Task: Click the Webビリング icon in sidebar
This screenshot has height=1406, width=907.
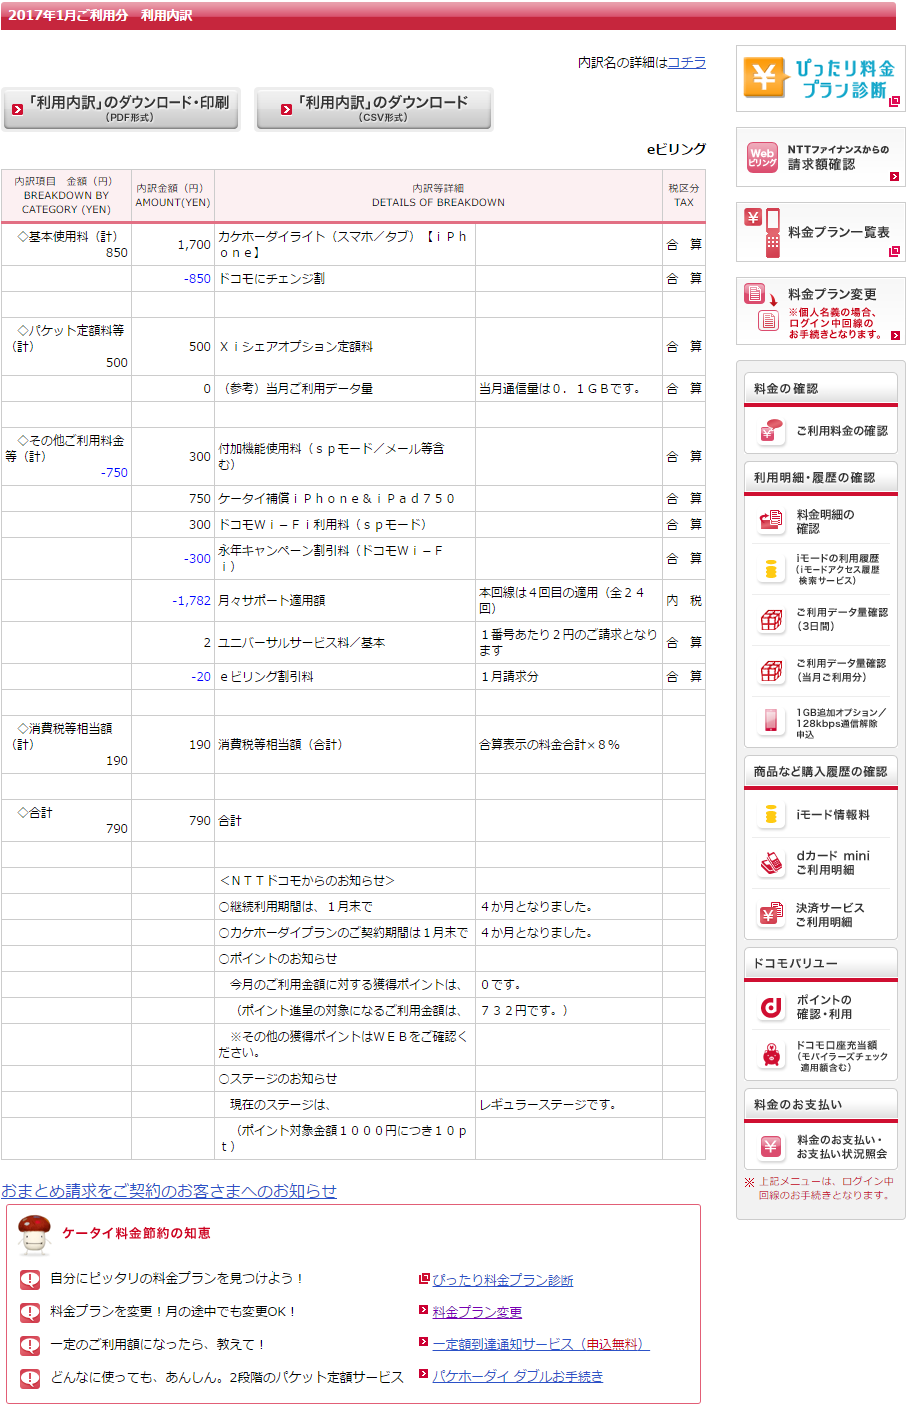Action: pyautogui.click(x=762, y=157)
